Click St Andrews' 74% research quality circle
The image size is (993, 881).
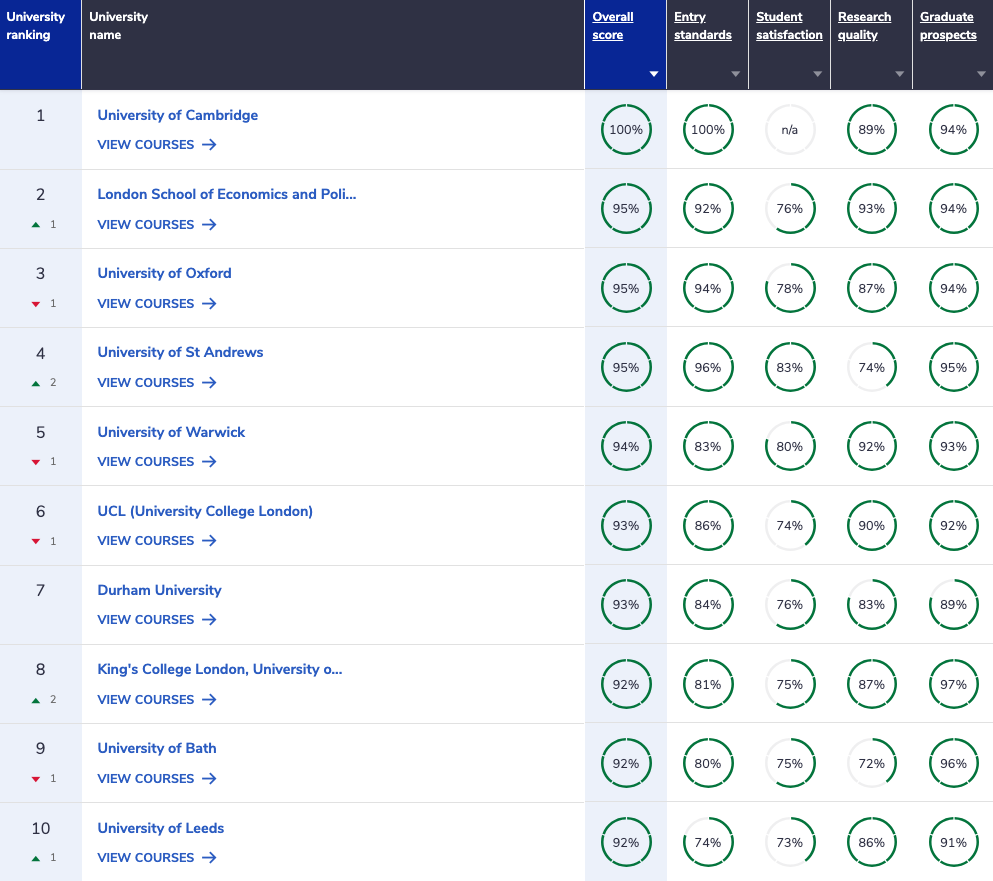(871, 368)
